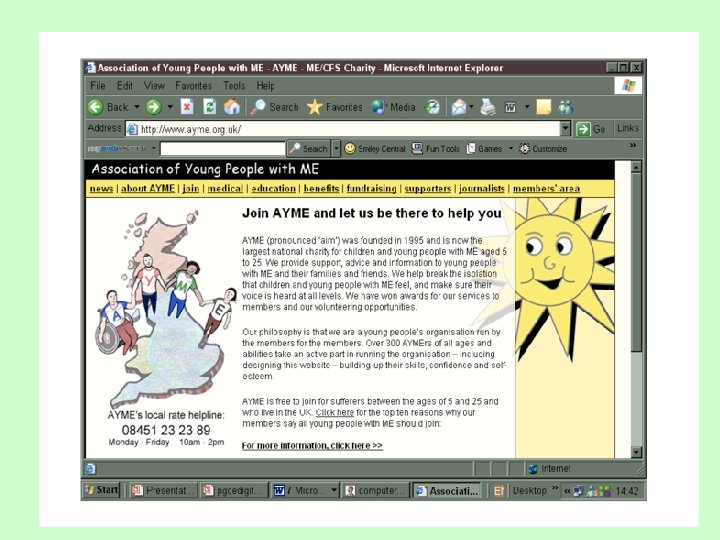This screenshot has height=540, width=720.
Task: Edit with Word icon in toolbar
Action: click(x=510, y=107)
